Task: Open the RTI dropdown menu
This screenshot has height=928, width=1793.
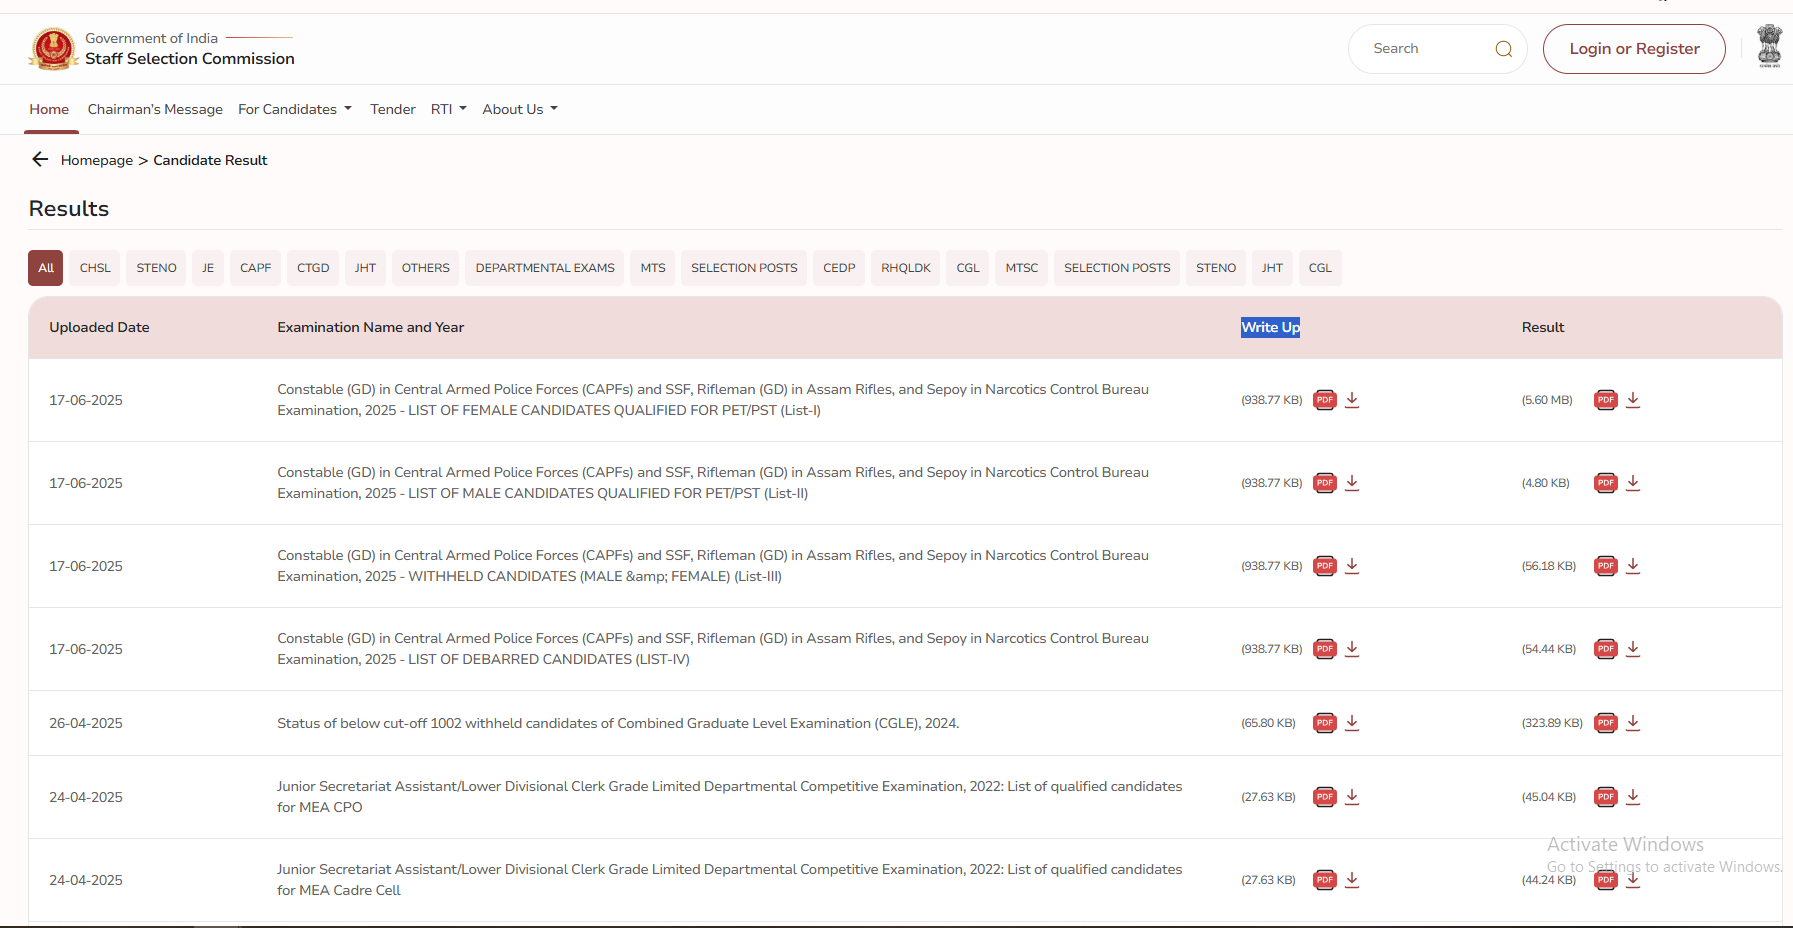Action: (448, 109)
